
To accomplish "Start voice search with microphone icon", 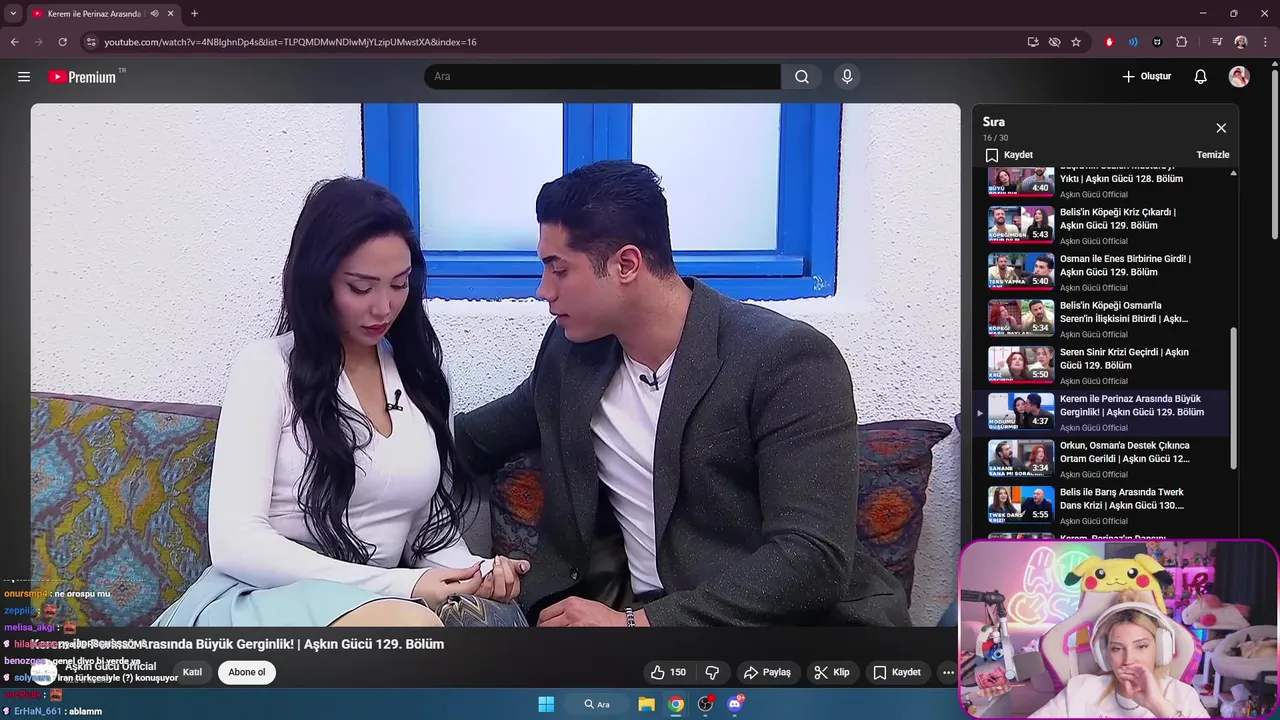I will click(847, 76).
